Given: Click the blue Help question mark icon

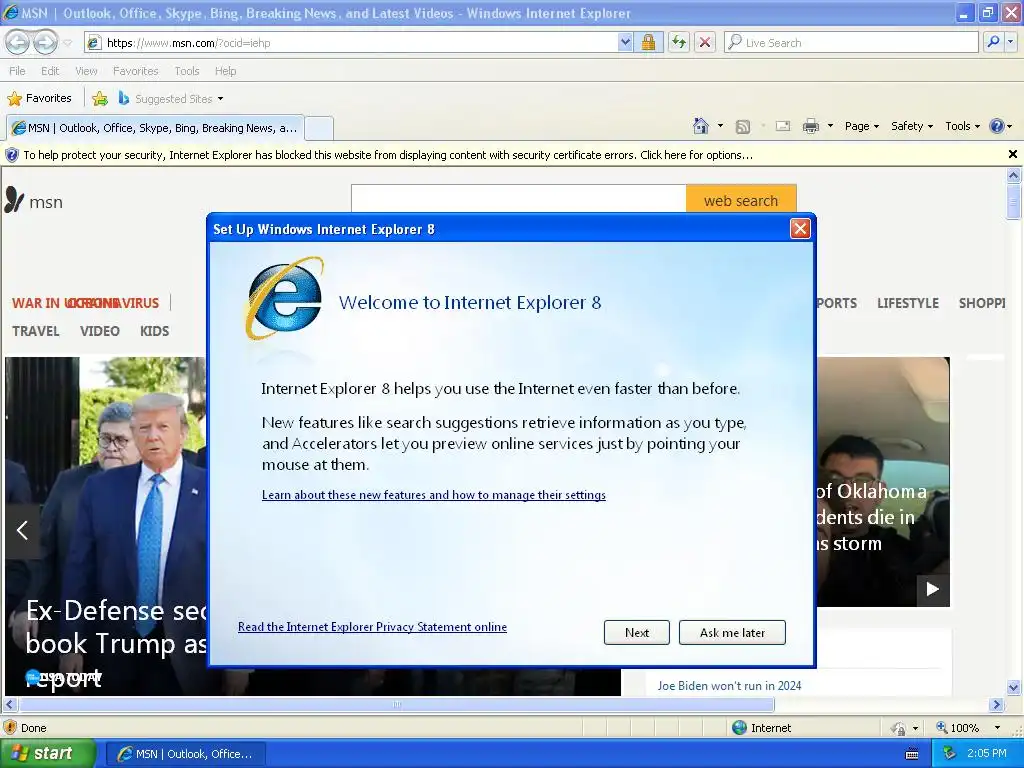Looking at the screenshot, I should (x=997, y=126).
